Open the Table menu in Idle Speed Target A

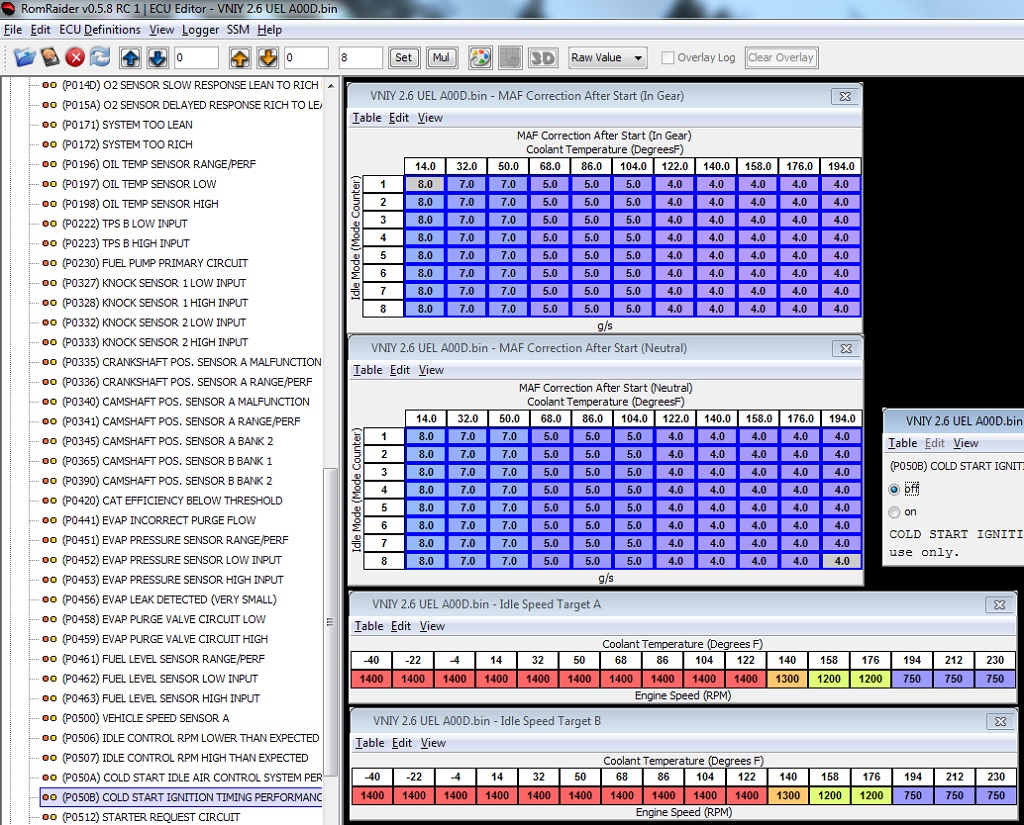(369, 626)
